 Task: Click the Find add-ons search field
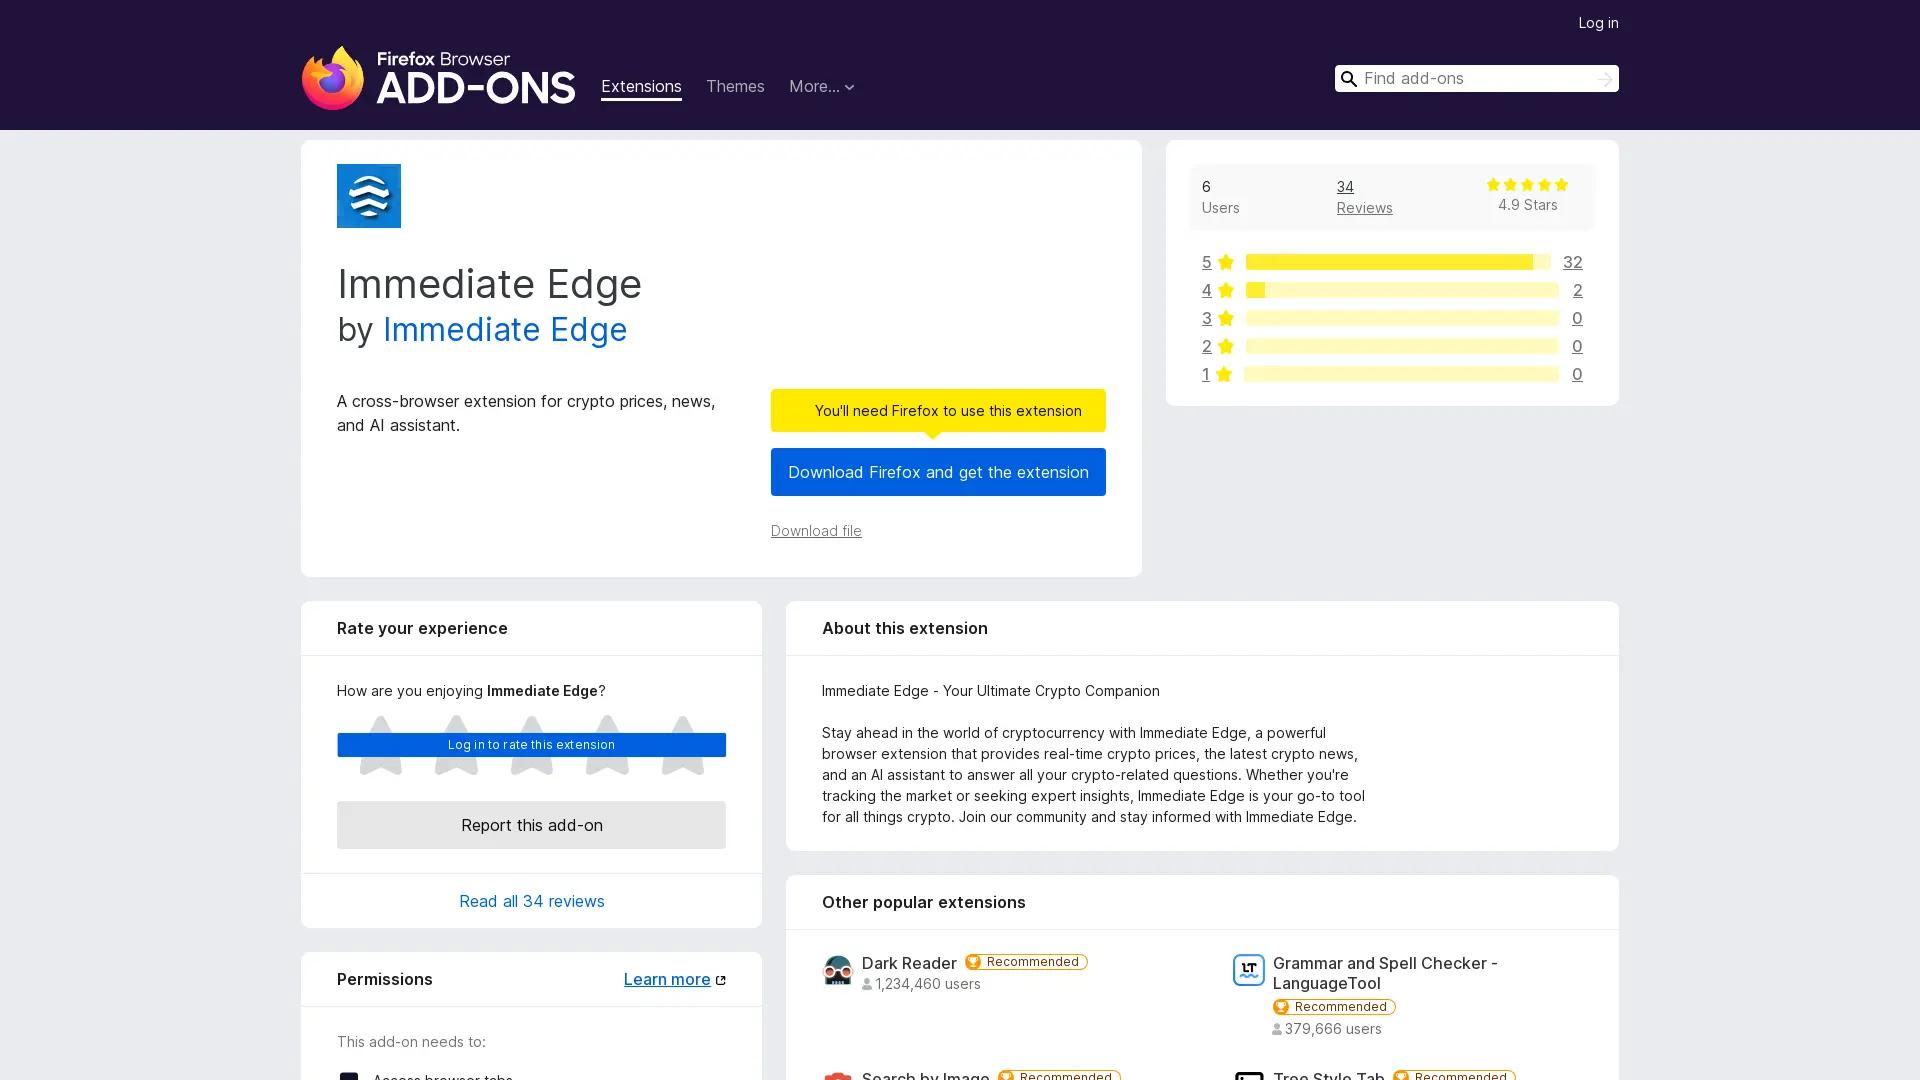click(1470, 79)
